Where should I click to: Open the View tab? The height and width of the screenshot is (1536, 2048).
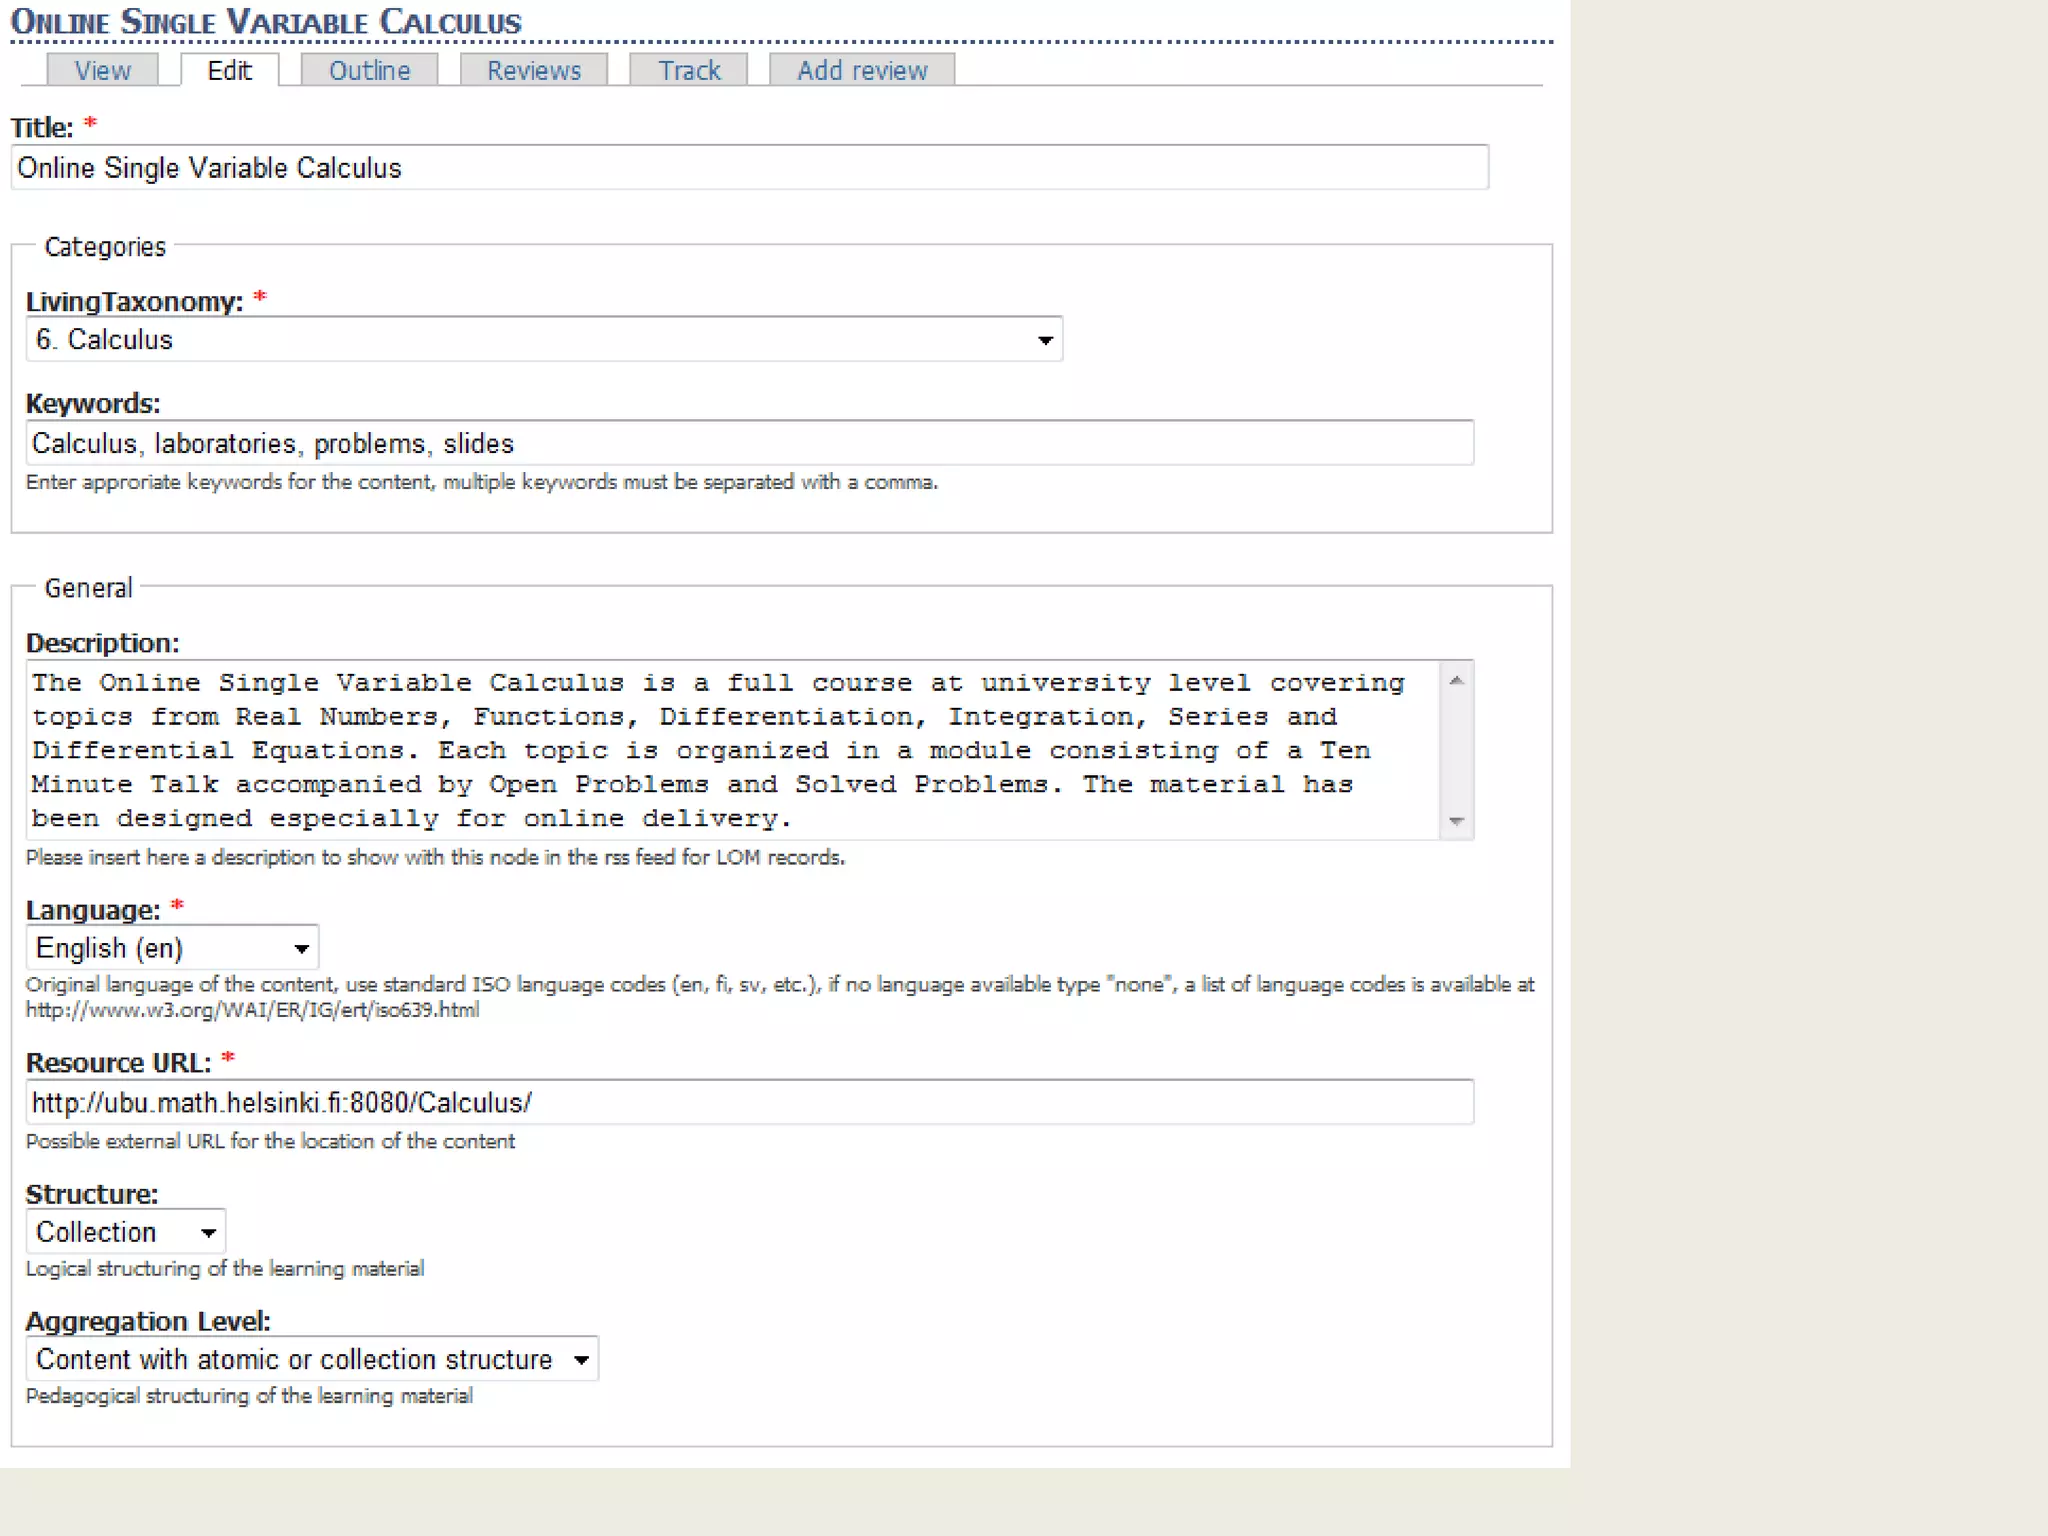[102, 70]
